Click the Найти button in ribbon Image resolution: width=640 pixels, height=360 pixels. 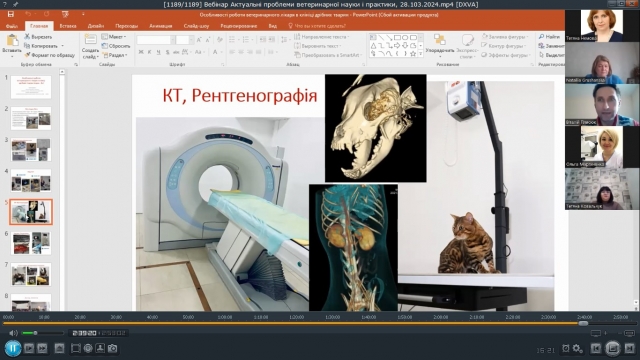click(x=549, y=37)
